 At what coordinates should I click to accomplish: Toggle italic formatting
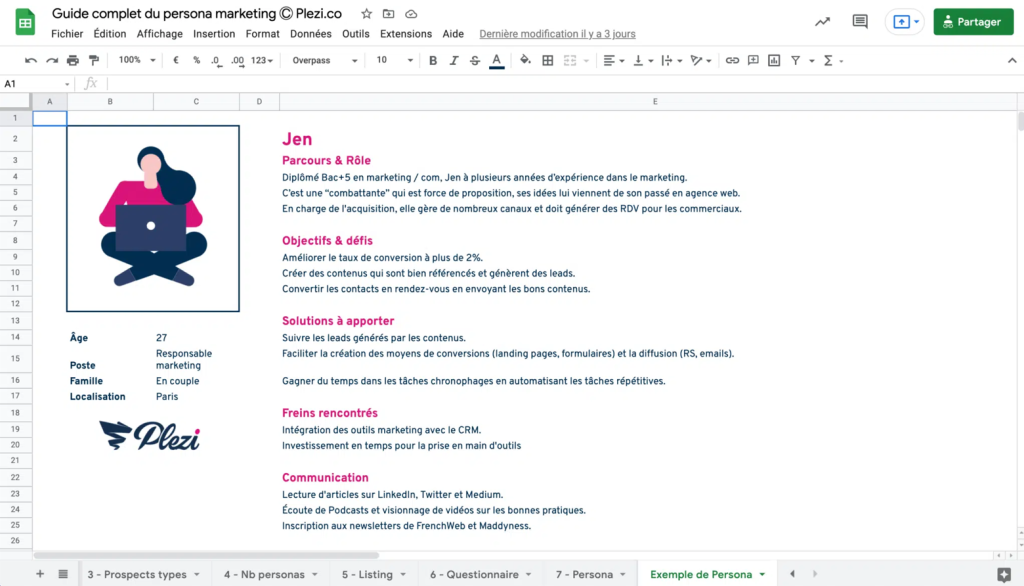[454, 60]
